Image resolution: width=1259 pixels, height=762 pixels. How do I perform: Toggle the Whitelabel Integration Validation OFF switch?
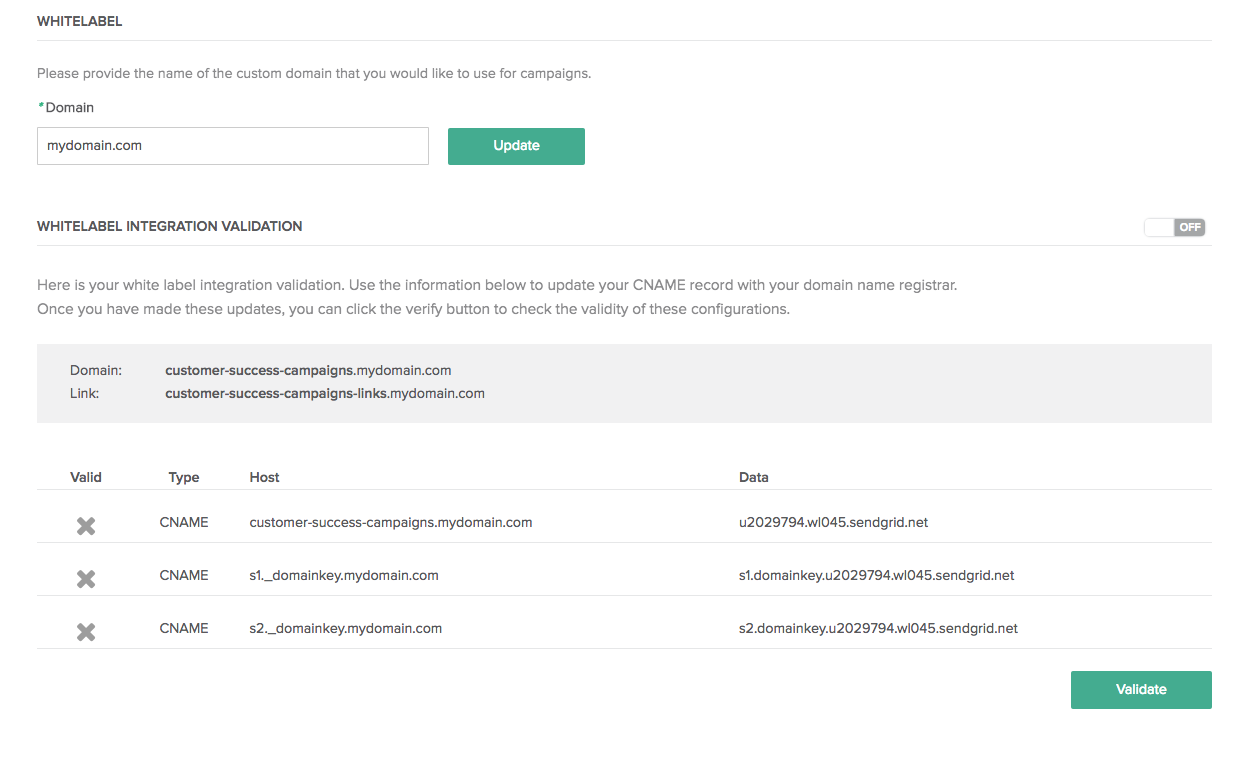pyautogui.click(x=1175, y=227)
